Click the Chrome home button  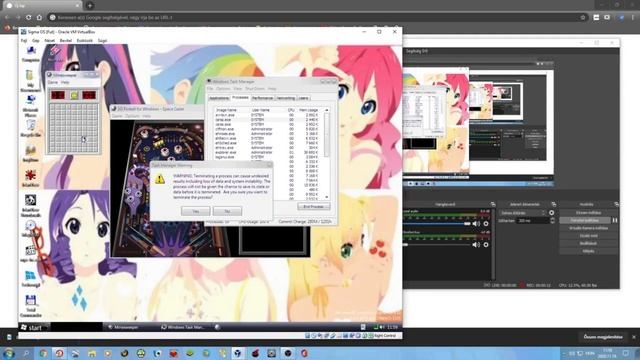pos(39,18)
